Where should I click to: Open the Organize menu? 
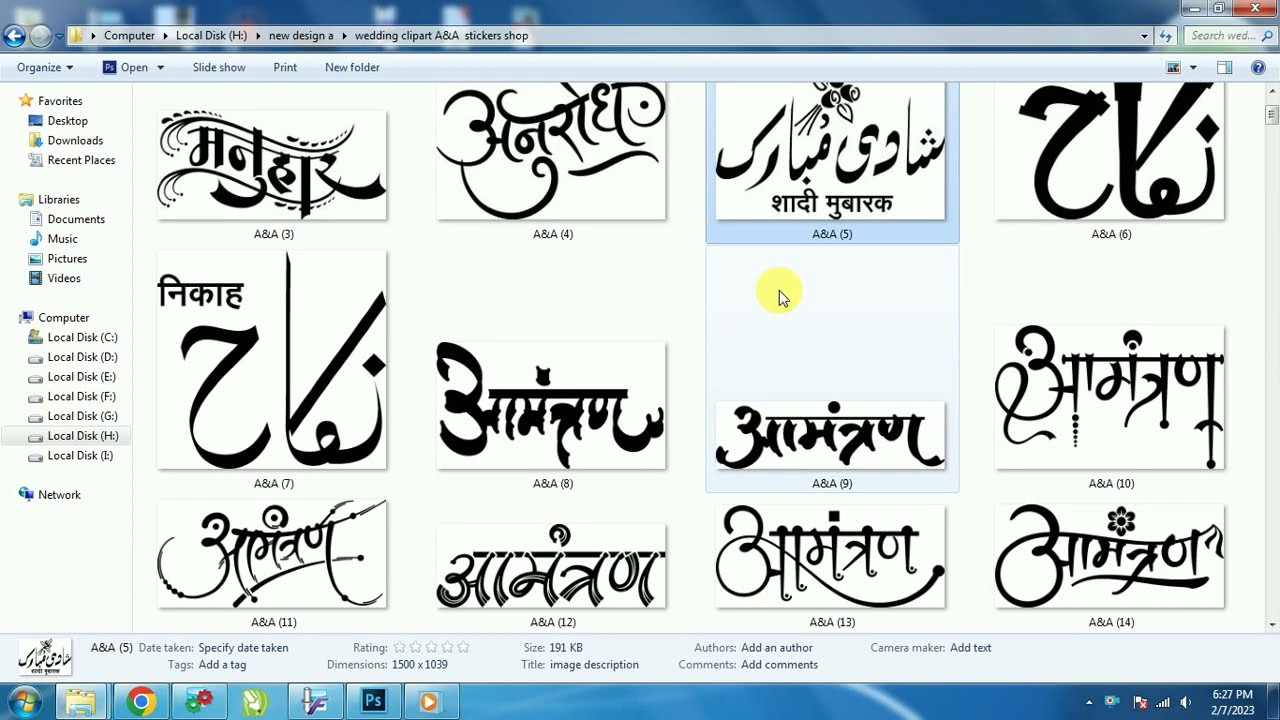(45, 68)
